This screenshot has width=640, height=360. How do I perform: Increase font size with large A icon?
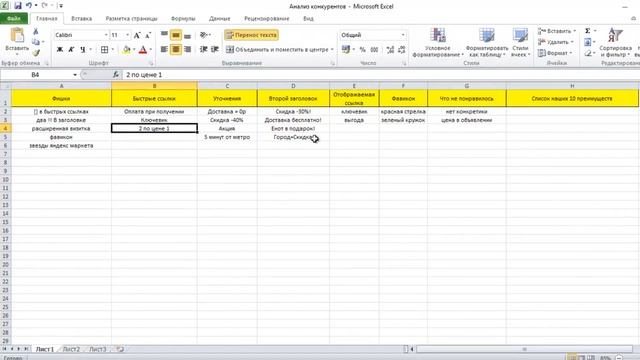coord(137,36)
